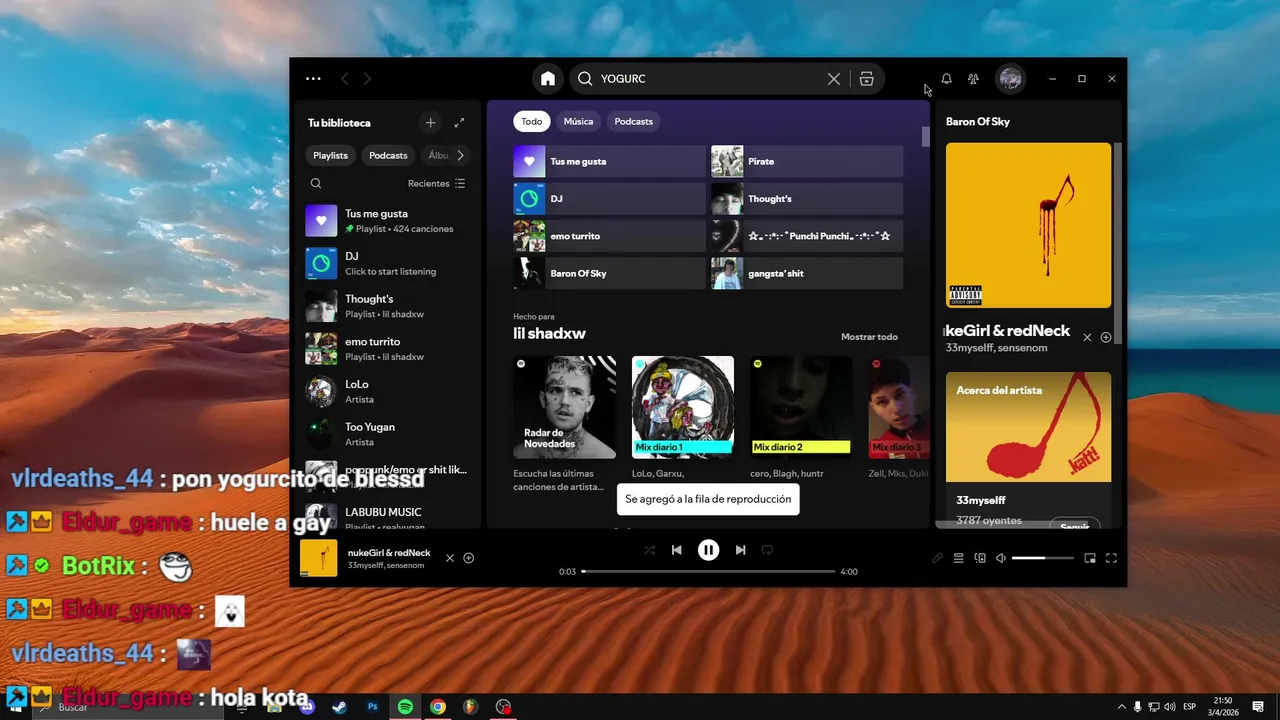
Task: Add nukeGirl & redNeck to liked in the player bar
Action: [468, 558]
